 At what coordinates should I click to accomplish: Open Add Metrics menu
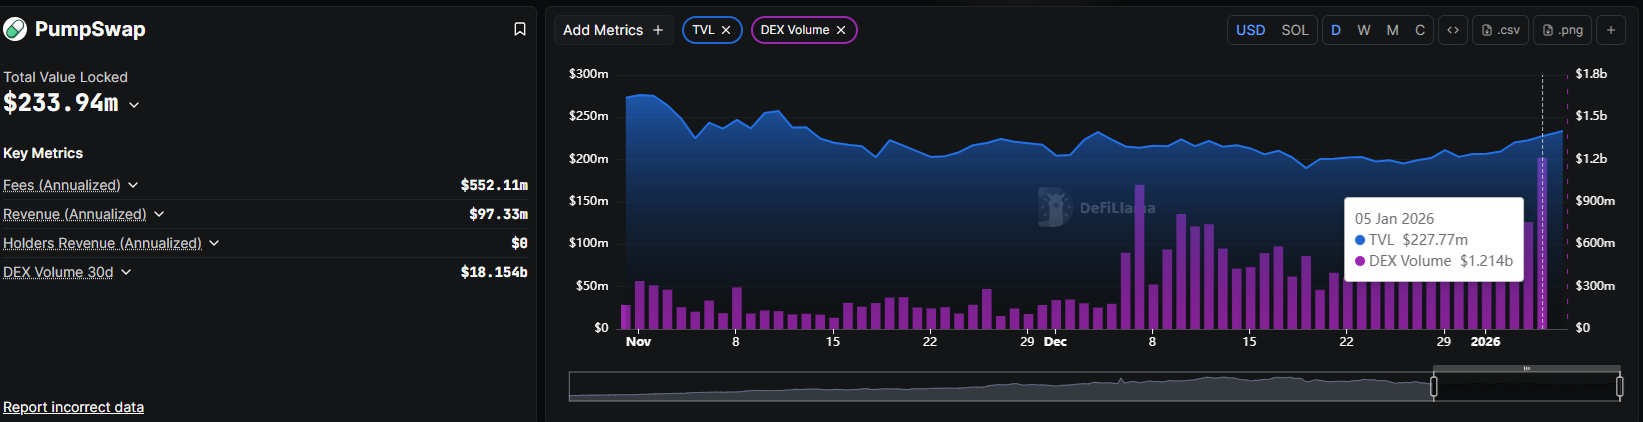point(613,30)
